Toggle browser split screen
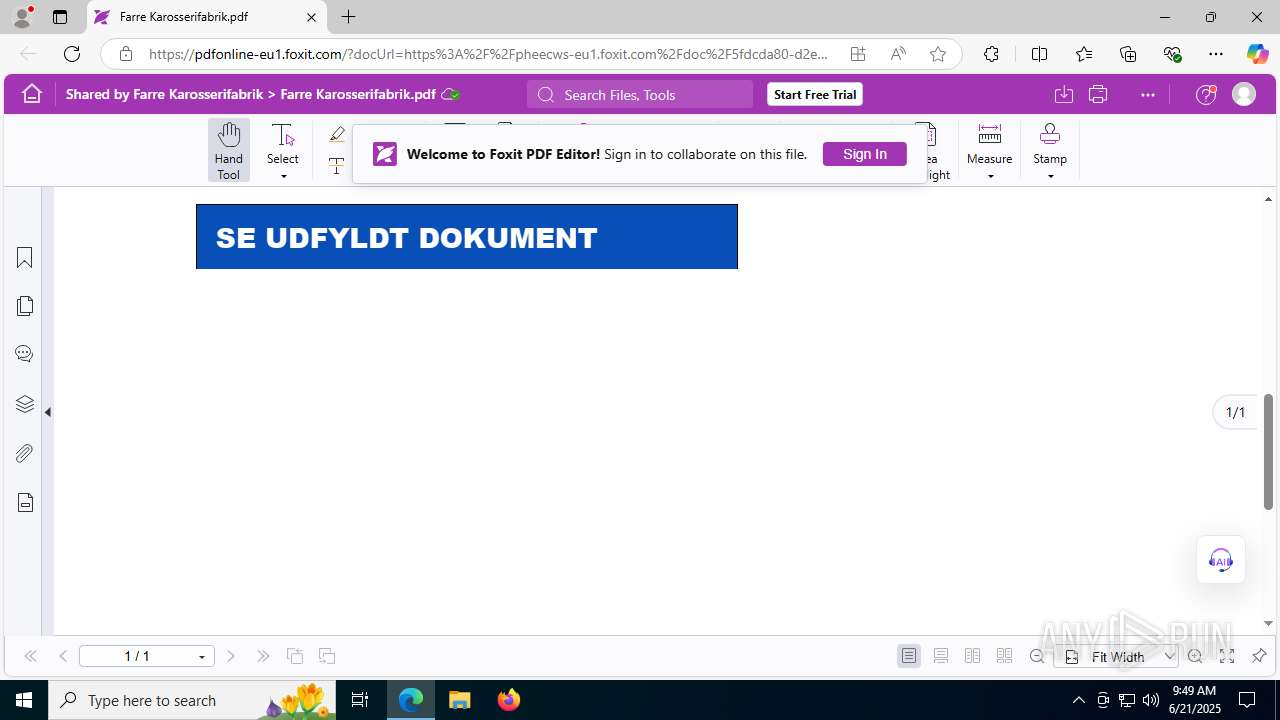Image resolution: width=1280 pixels, height=720 pixels. pos(1039,54)
